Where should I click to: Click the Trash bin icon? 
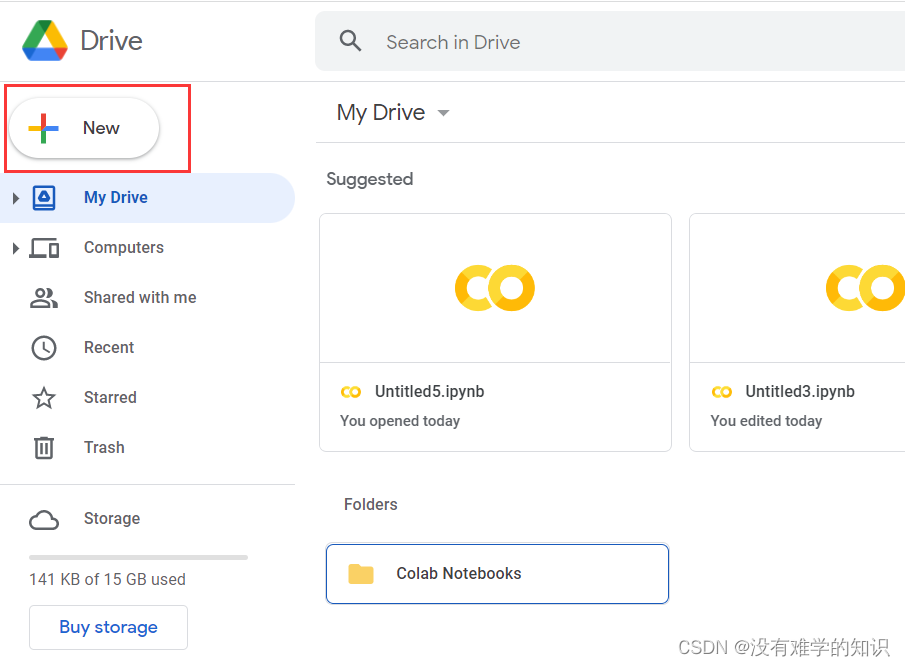pos(44,447)
